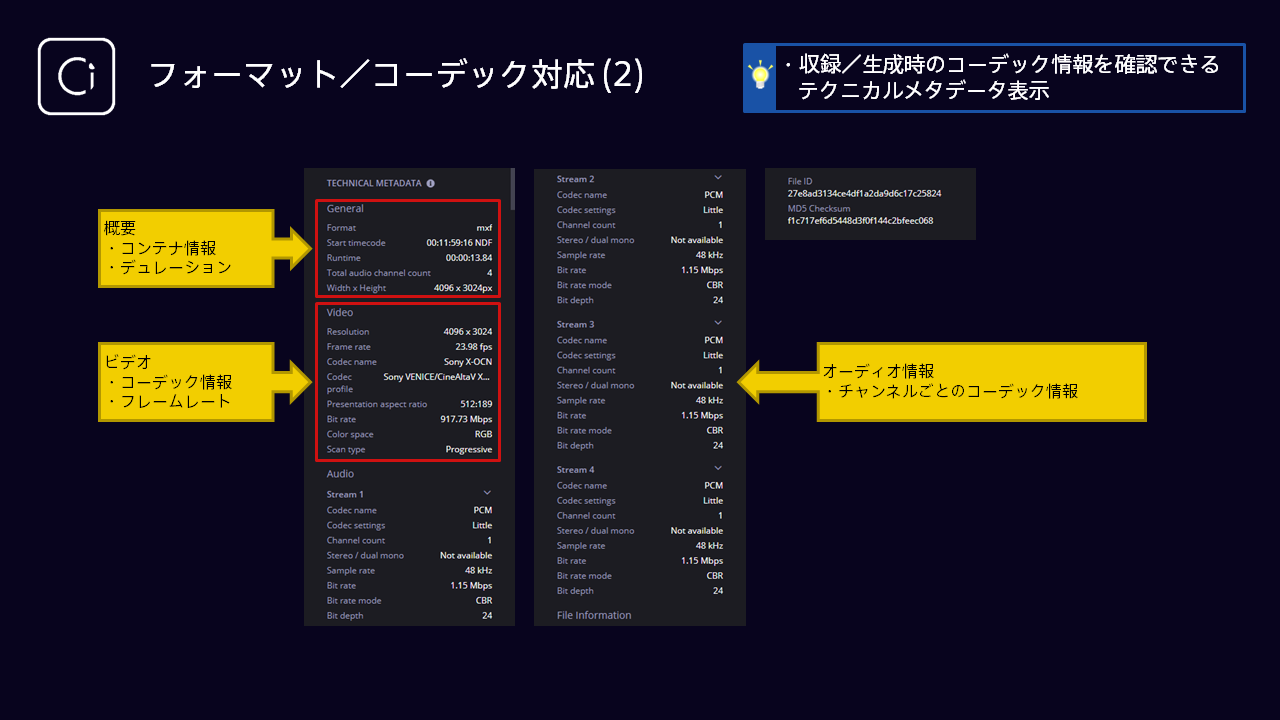The height and width of the screenshot is (720, 1280).
Task: Click the info icon beside Technical Metadata
Action: click(431, 184)
